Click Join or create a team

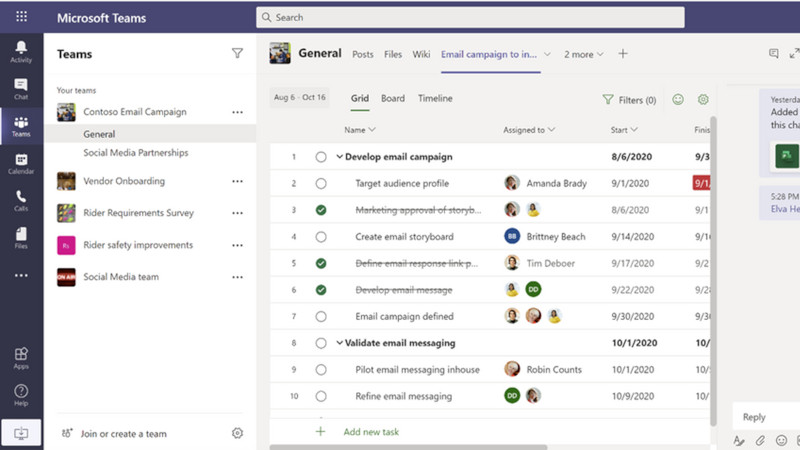point(123,434)
